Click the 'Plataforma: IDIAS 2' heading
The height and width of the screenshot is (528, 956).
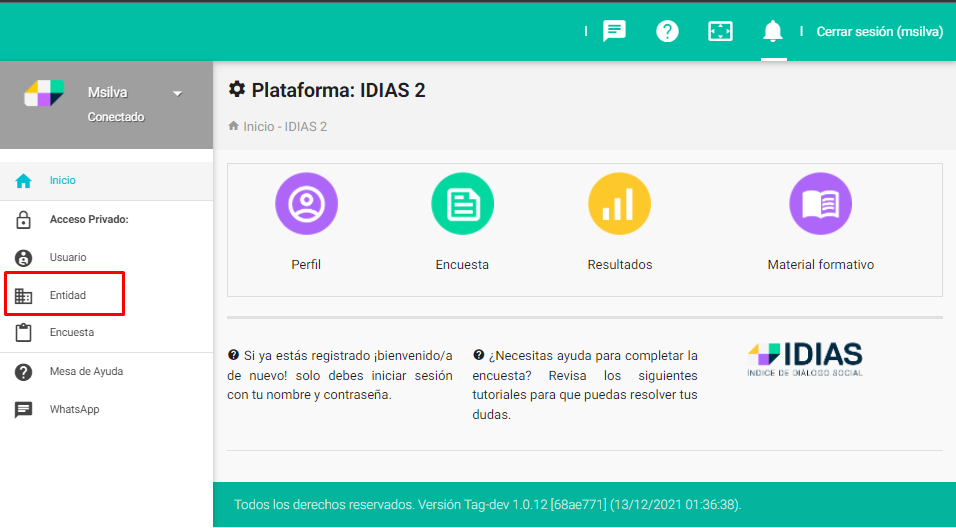pyautogui.click(x=338, y=90)
